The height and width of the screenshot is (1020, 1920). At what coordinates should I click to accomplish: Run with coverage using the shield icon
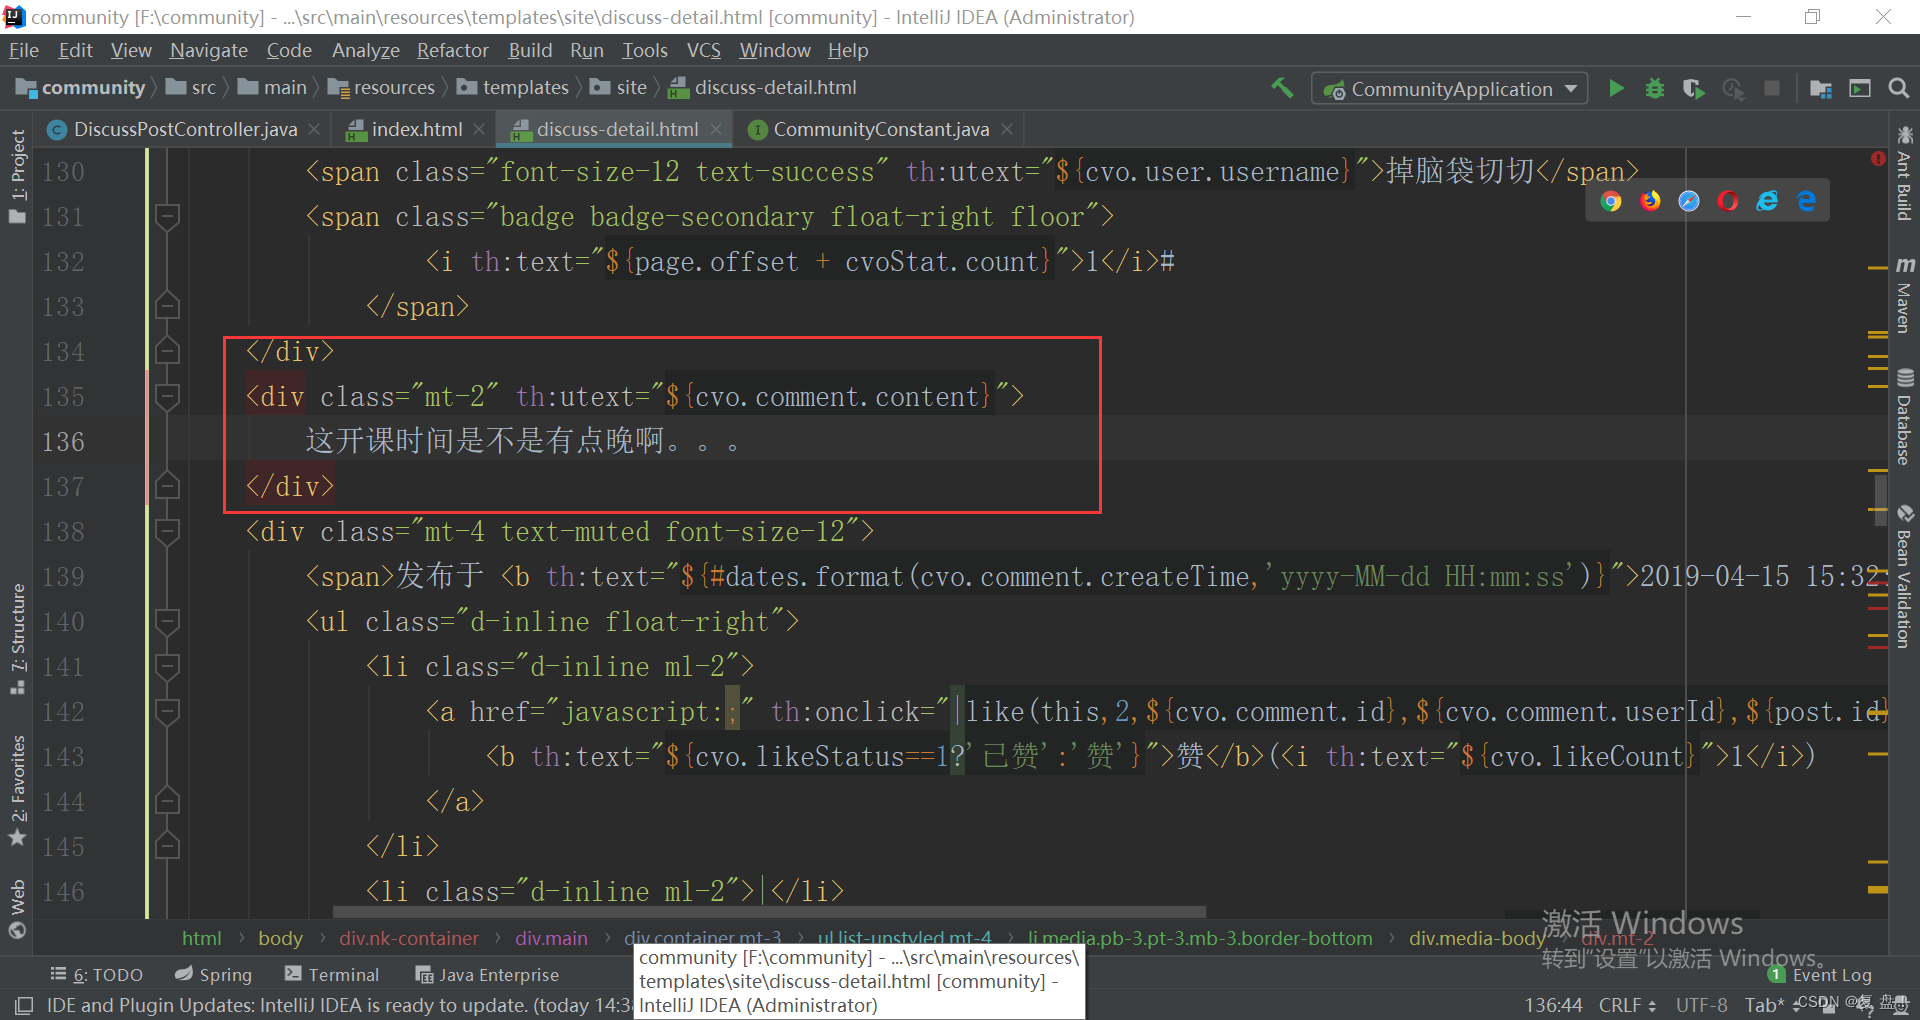(1693, 88)
